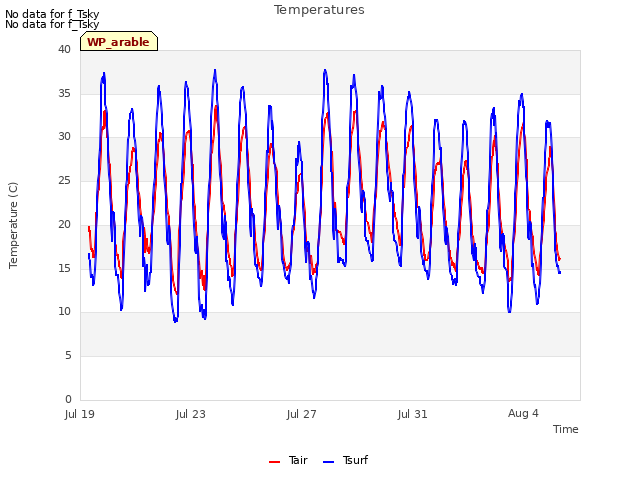Click the second 'No data for f_Tsky' message
This screenshot has width=640, height=480.
52,24
